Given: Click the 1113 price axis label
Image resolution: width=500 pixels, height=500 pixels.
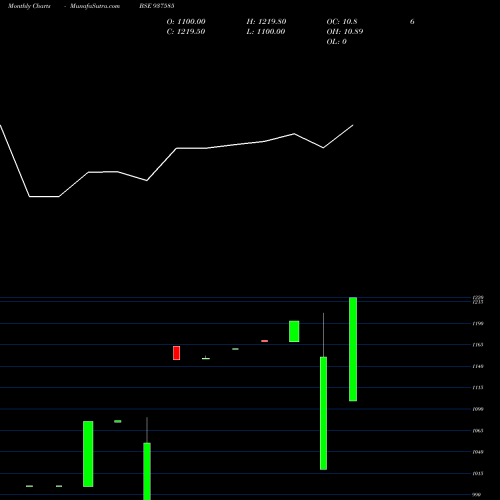Looking at the screenshot, I should coord(478,388).
